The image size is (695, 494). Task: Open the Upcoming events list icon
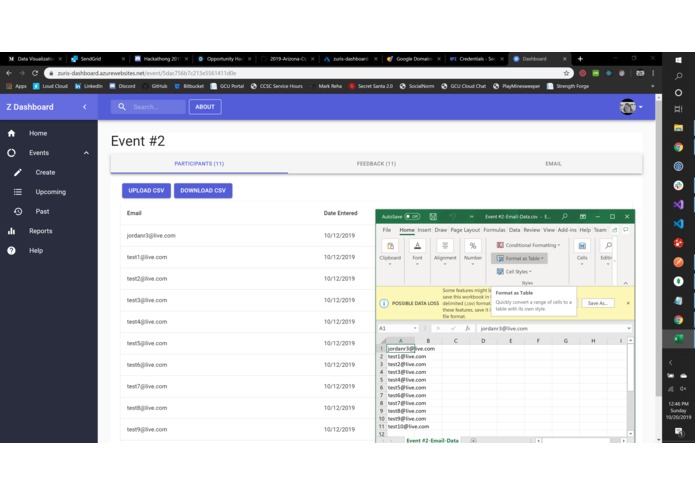(x=18, y=192)
